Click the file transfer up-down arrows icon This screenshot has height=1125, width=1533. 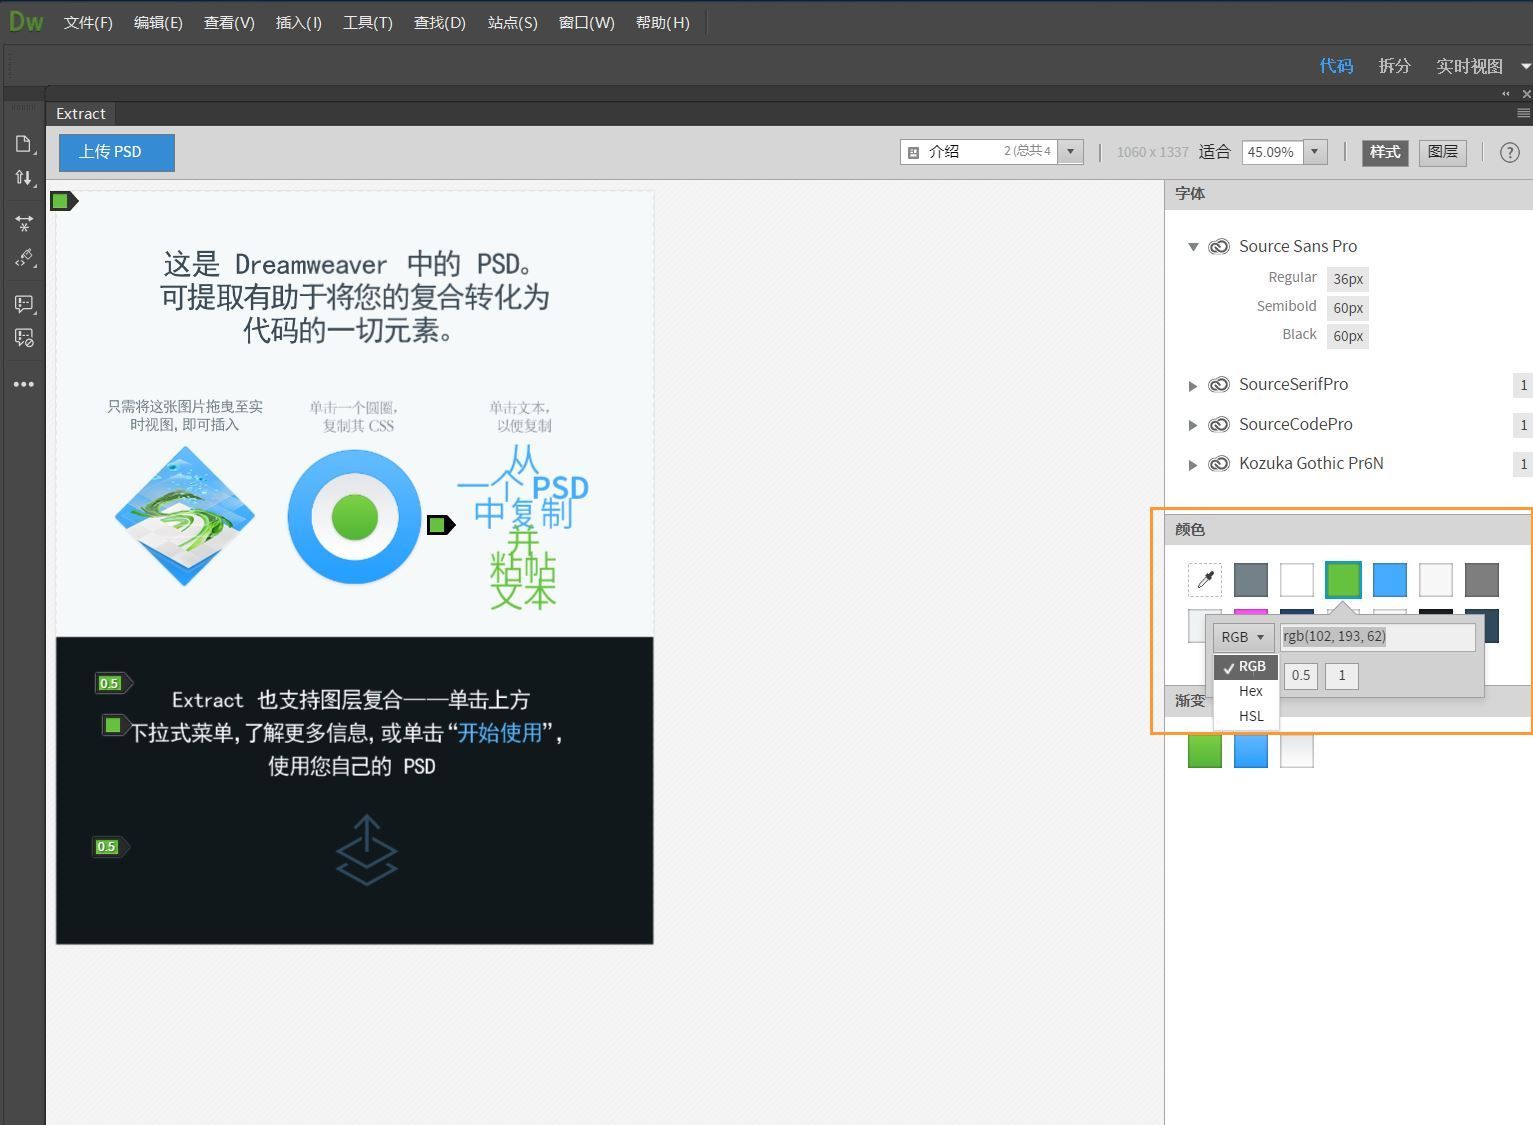point(24,178)
